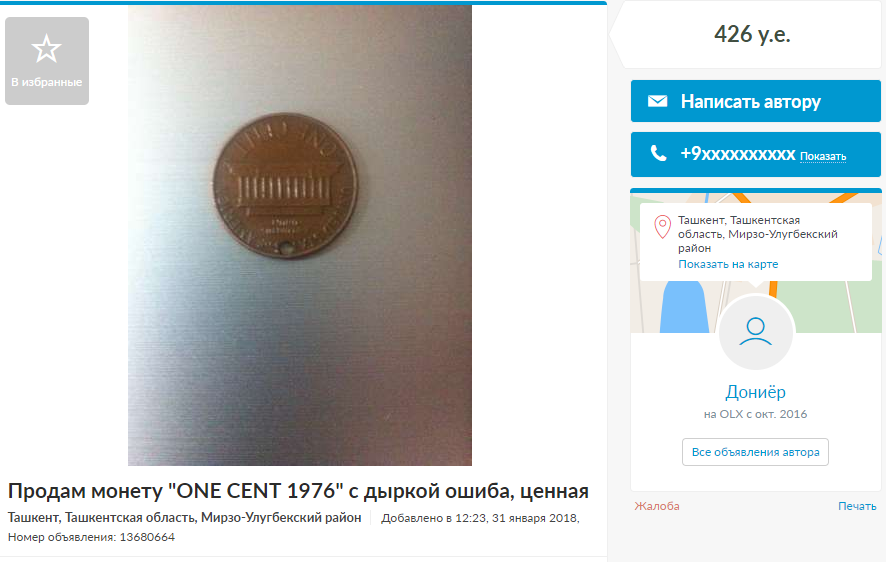Image resolution: width=886 pixels, height=562 pixels.
Task: Click the address text 'Ташкент, Ташкентская область' on map card
Action: (x=758, y=234)
